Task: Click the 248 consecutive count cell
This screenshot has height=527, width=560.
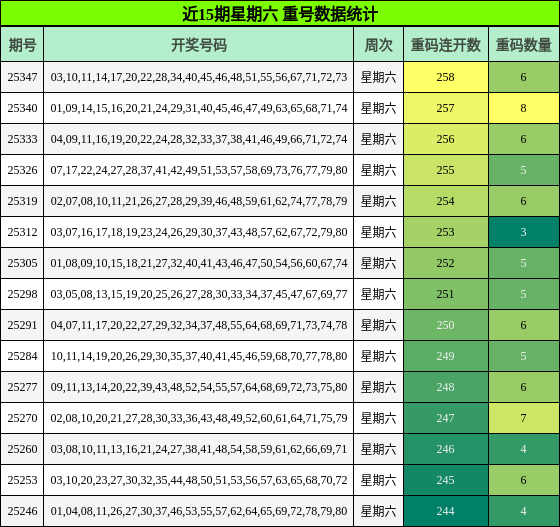Action: coord(446,387)
